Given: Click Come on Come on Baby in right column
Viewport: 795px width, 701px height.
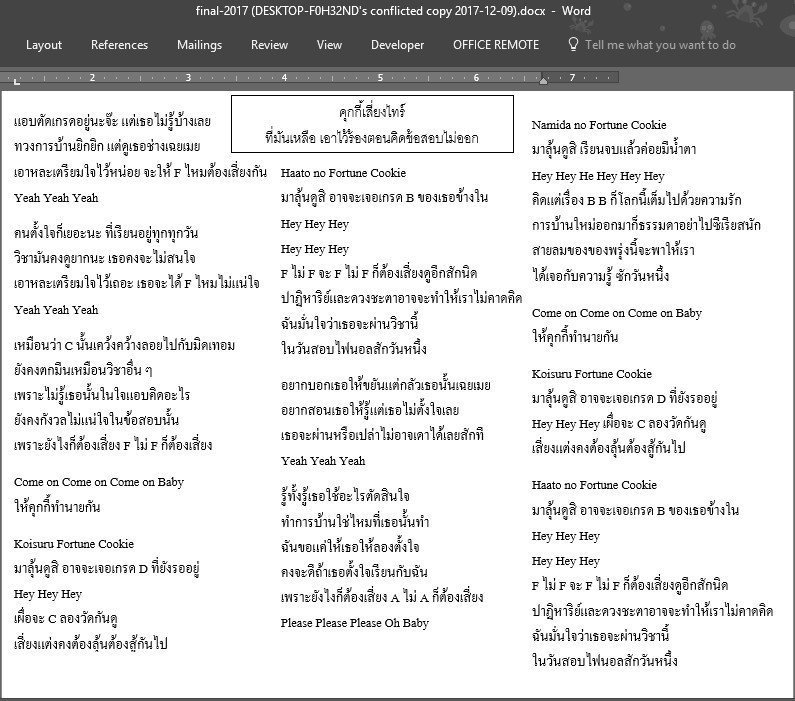Looking at the screenshot, I should tap(617, 313).
